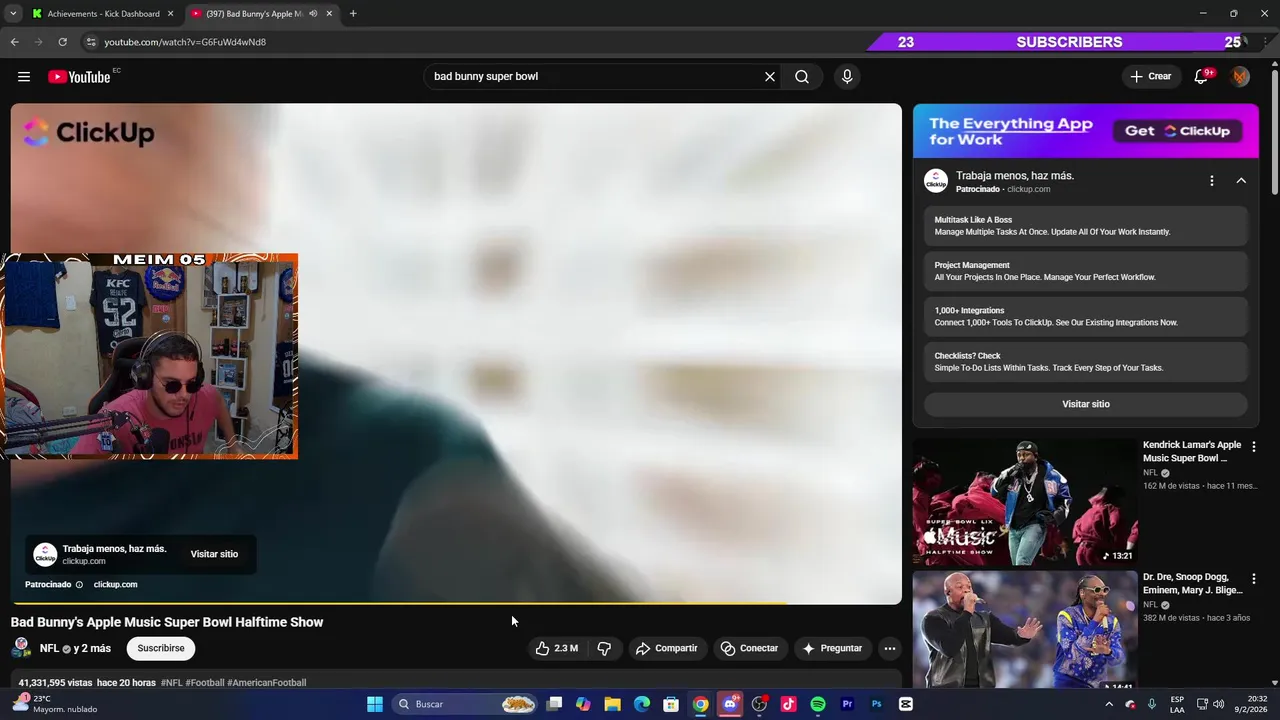Open OBS Studio from the taskbar

pyautogui.click(x=759, y=704)
